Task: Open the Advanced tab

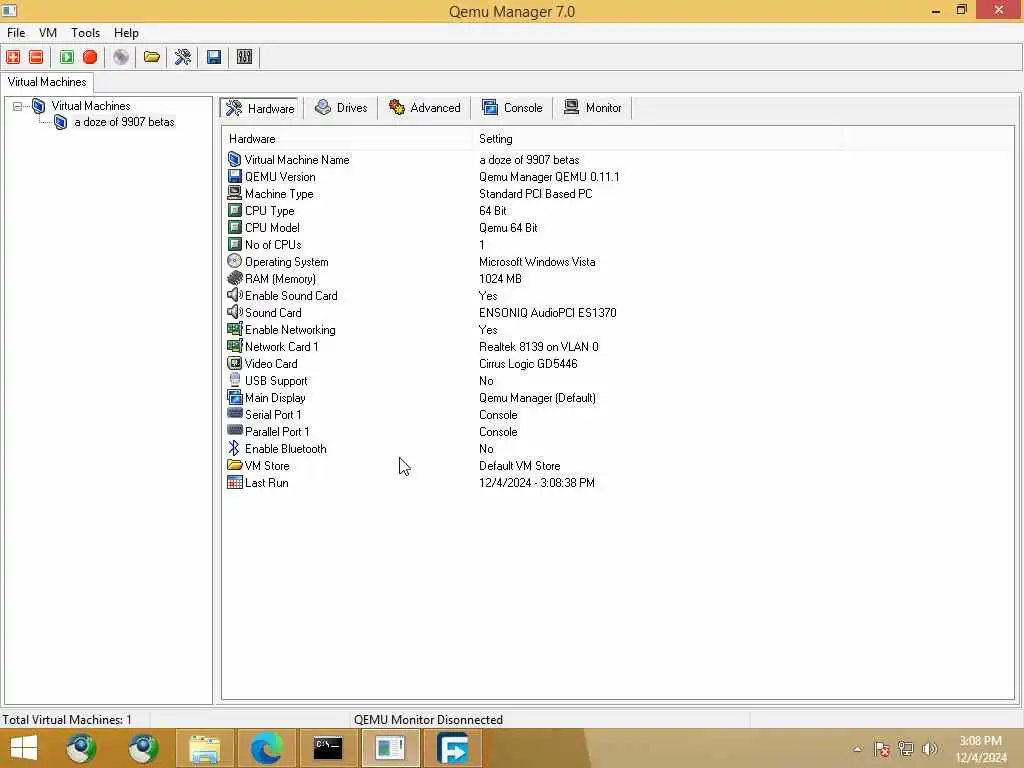Action: coord(424,108)
